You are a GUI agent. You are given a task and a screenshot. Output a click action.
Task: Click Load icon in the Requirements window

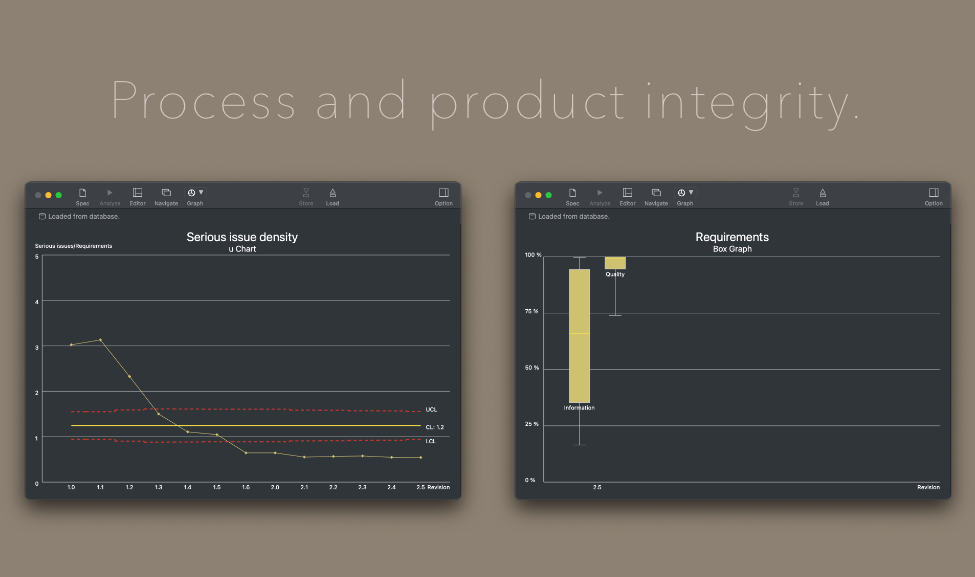(x=822, y=193)
